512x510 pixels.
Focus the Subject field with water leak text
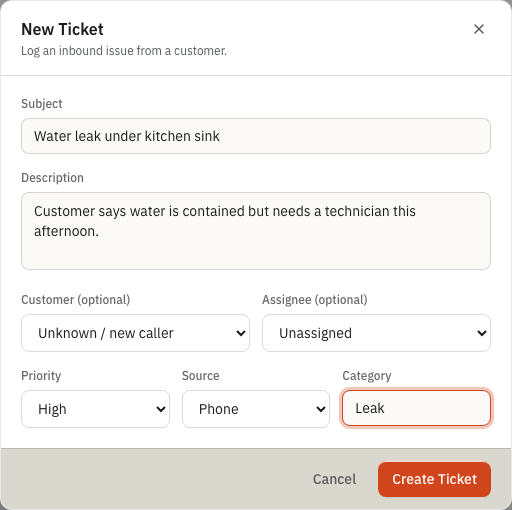click(256, 136)
